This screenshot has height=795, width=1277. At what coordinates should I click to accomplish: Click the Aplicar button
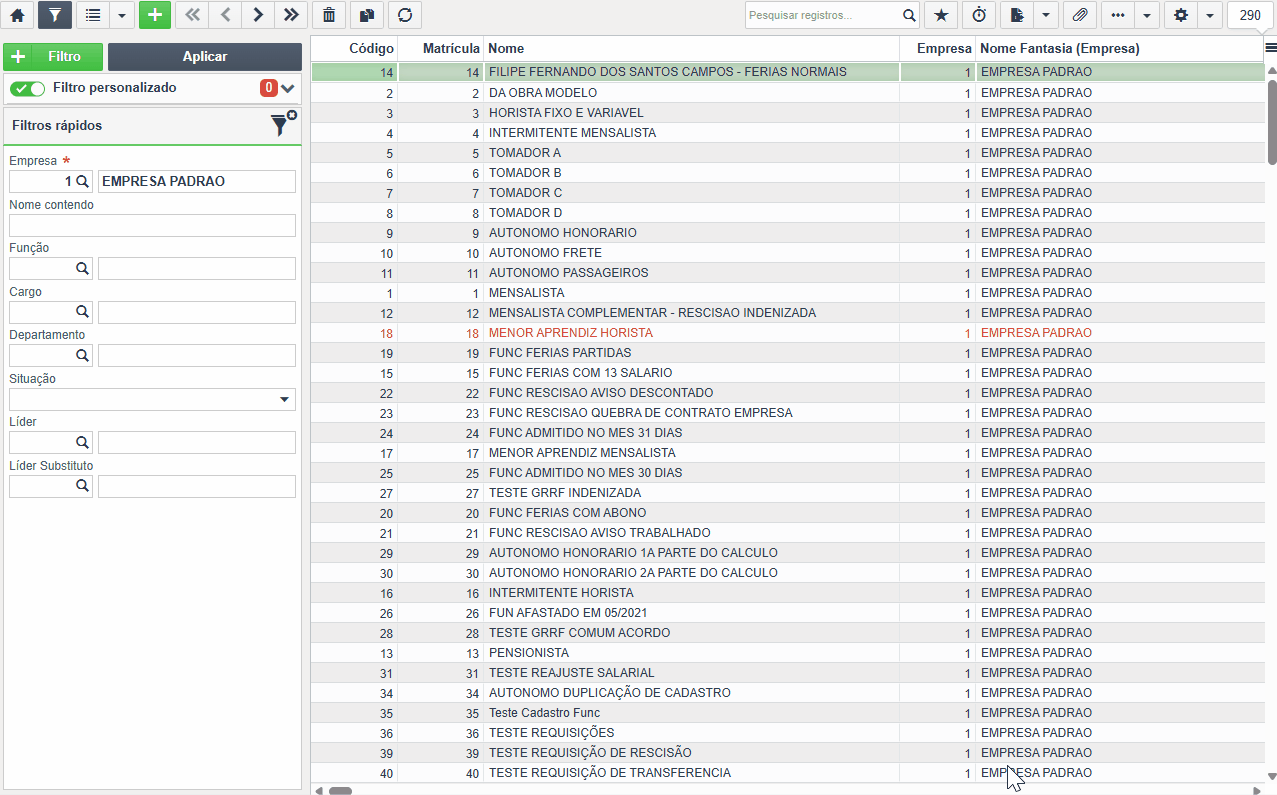pos(205,57)
